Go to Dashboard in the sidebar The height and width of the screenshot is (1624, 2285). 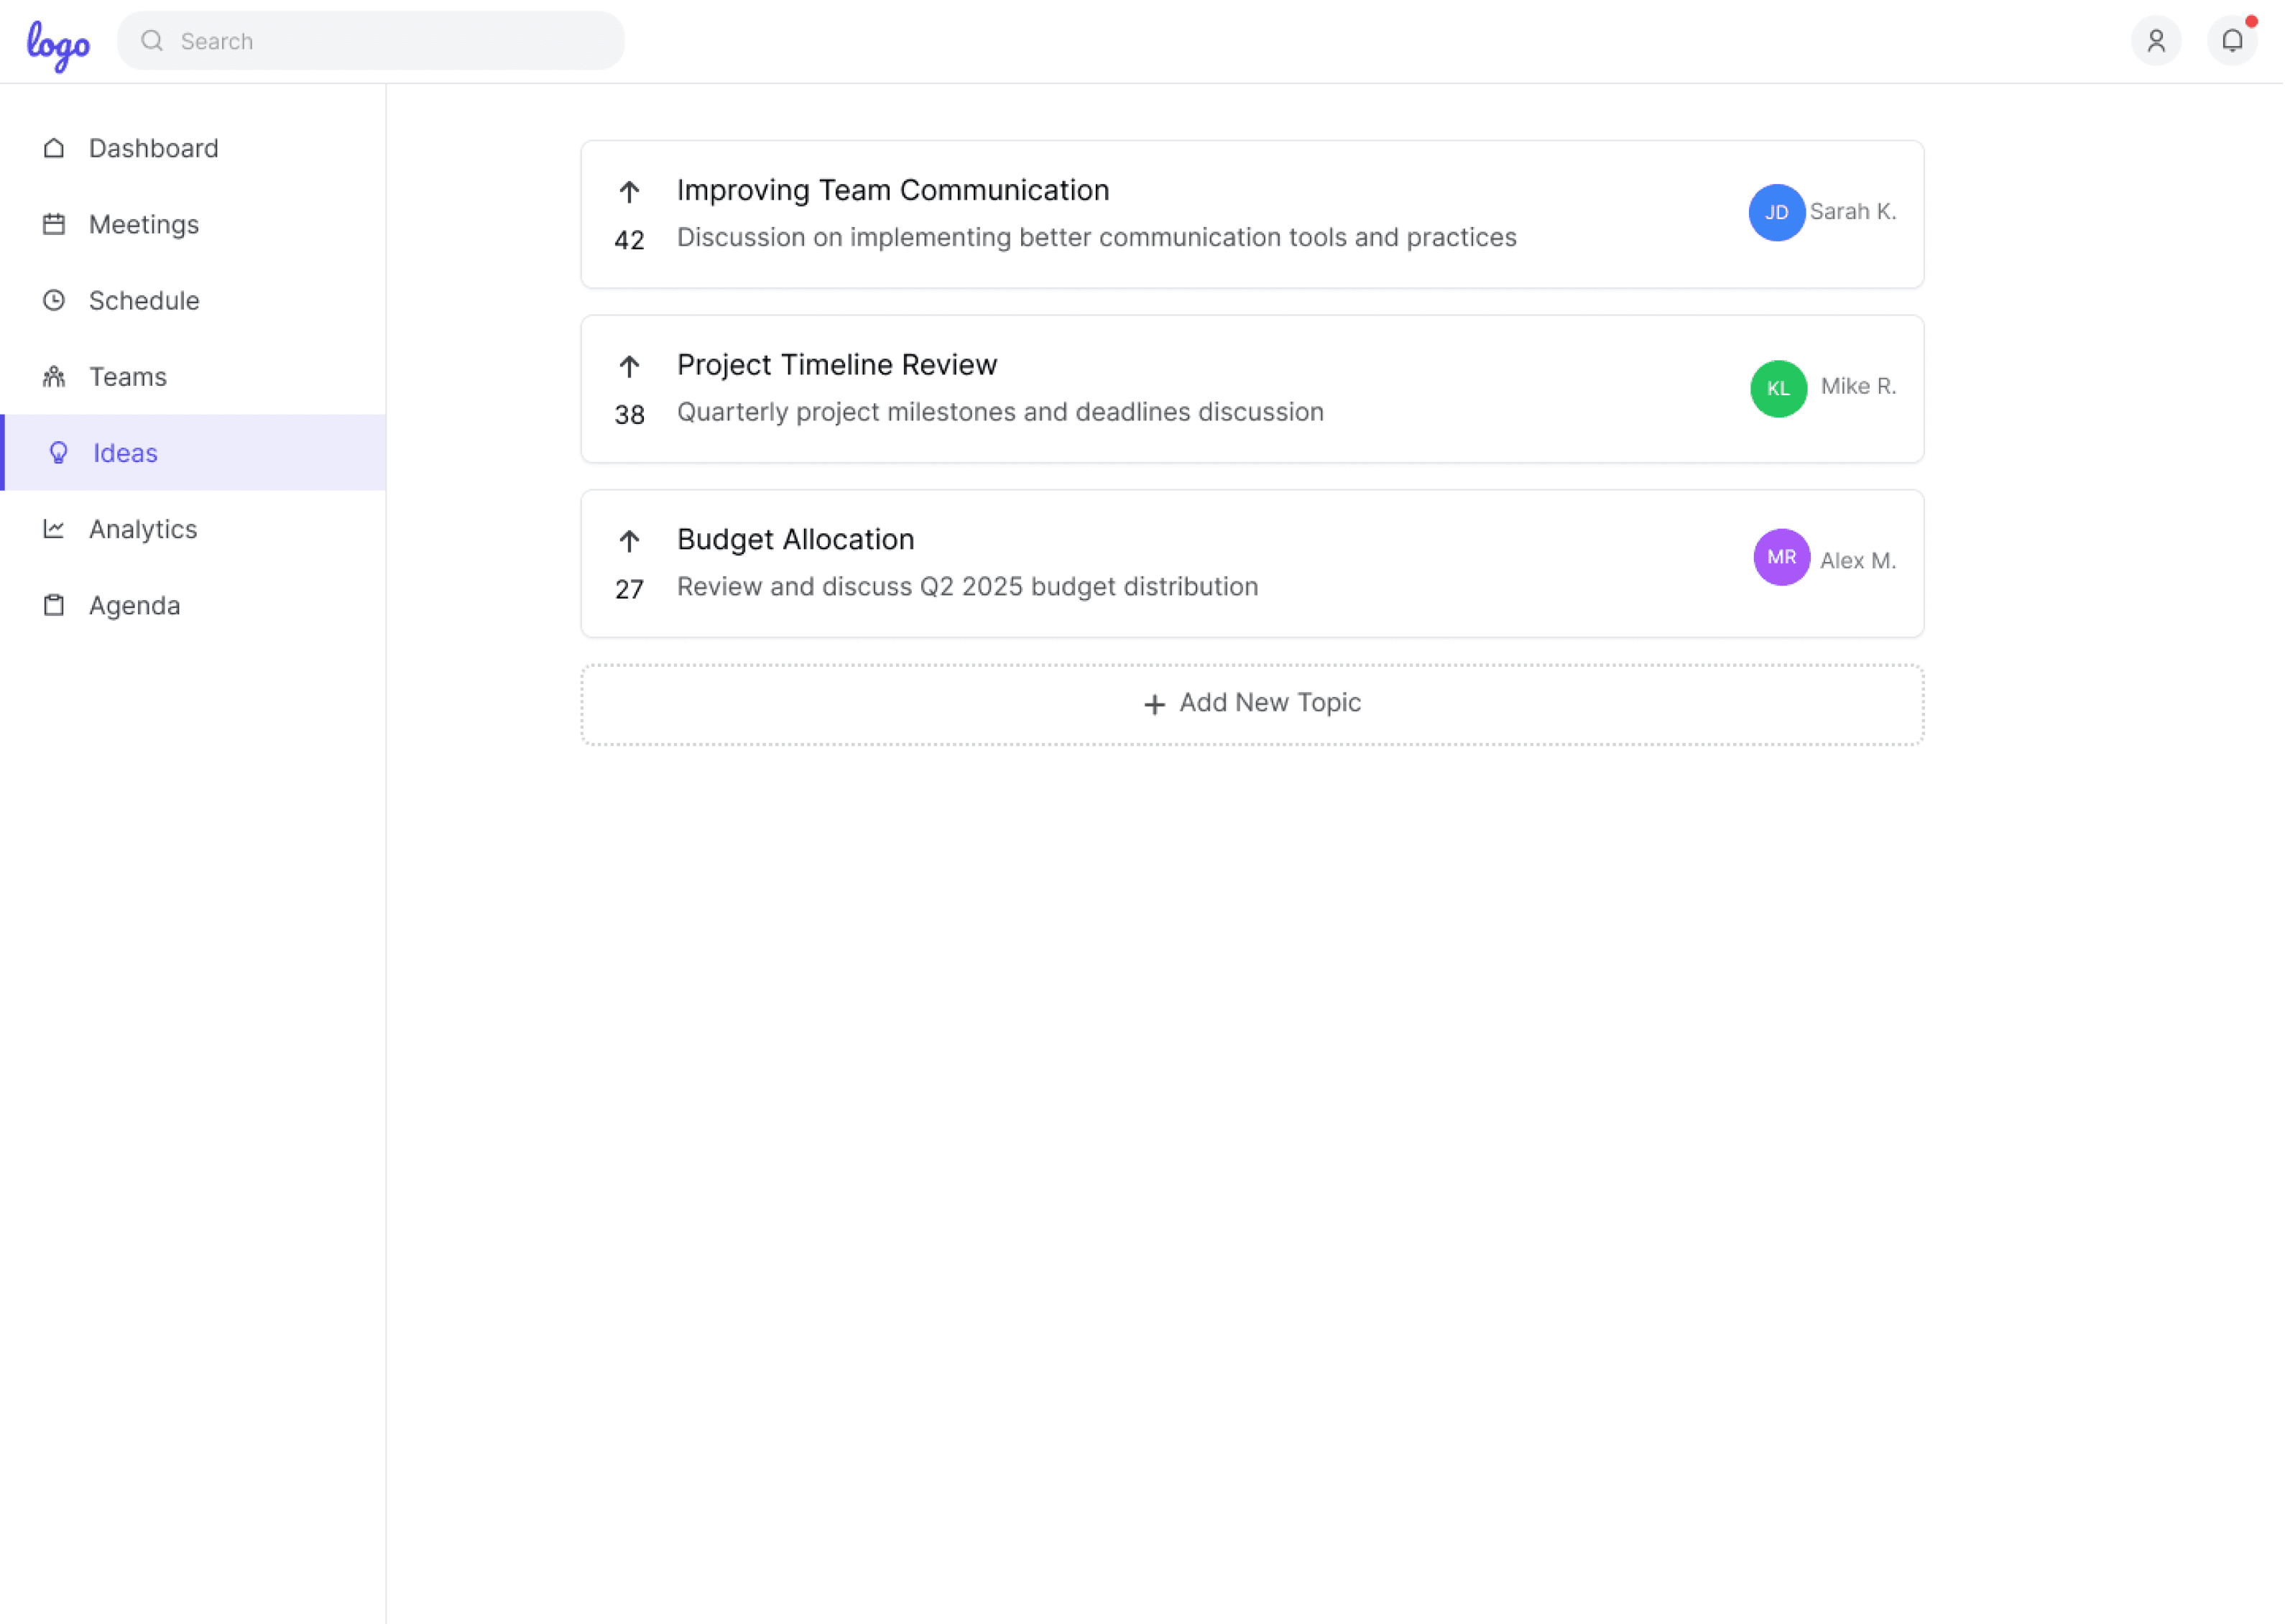pyautogui.click(x=153, y=148)
